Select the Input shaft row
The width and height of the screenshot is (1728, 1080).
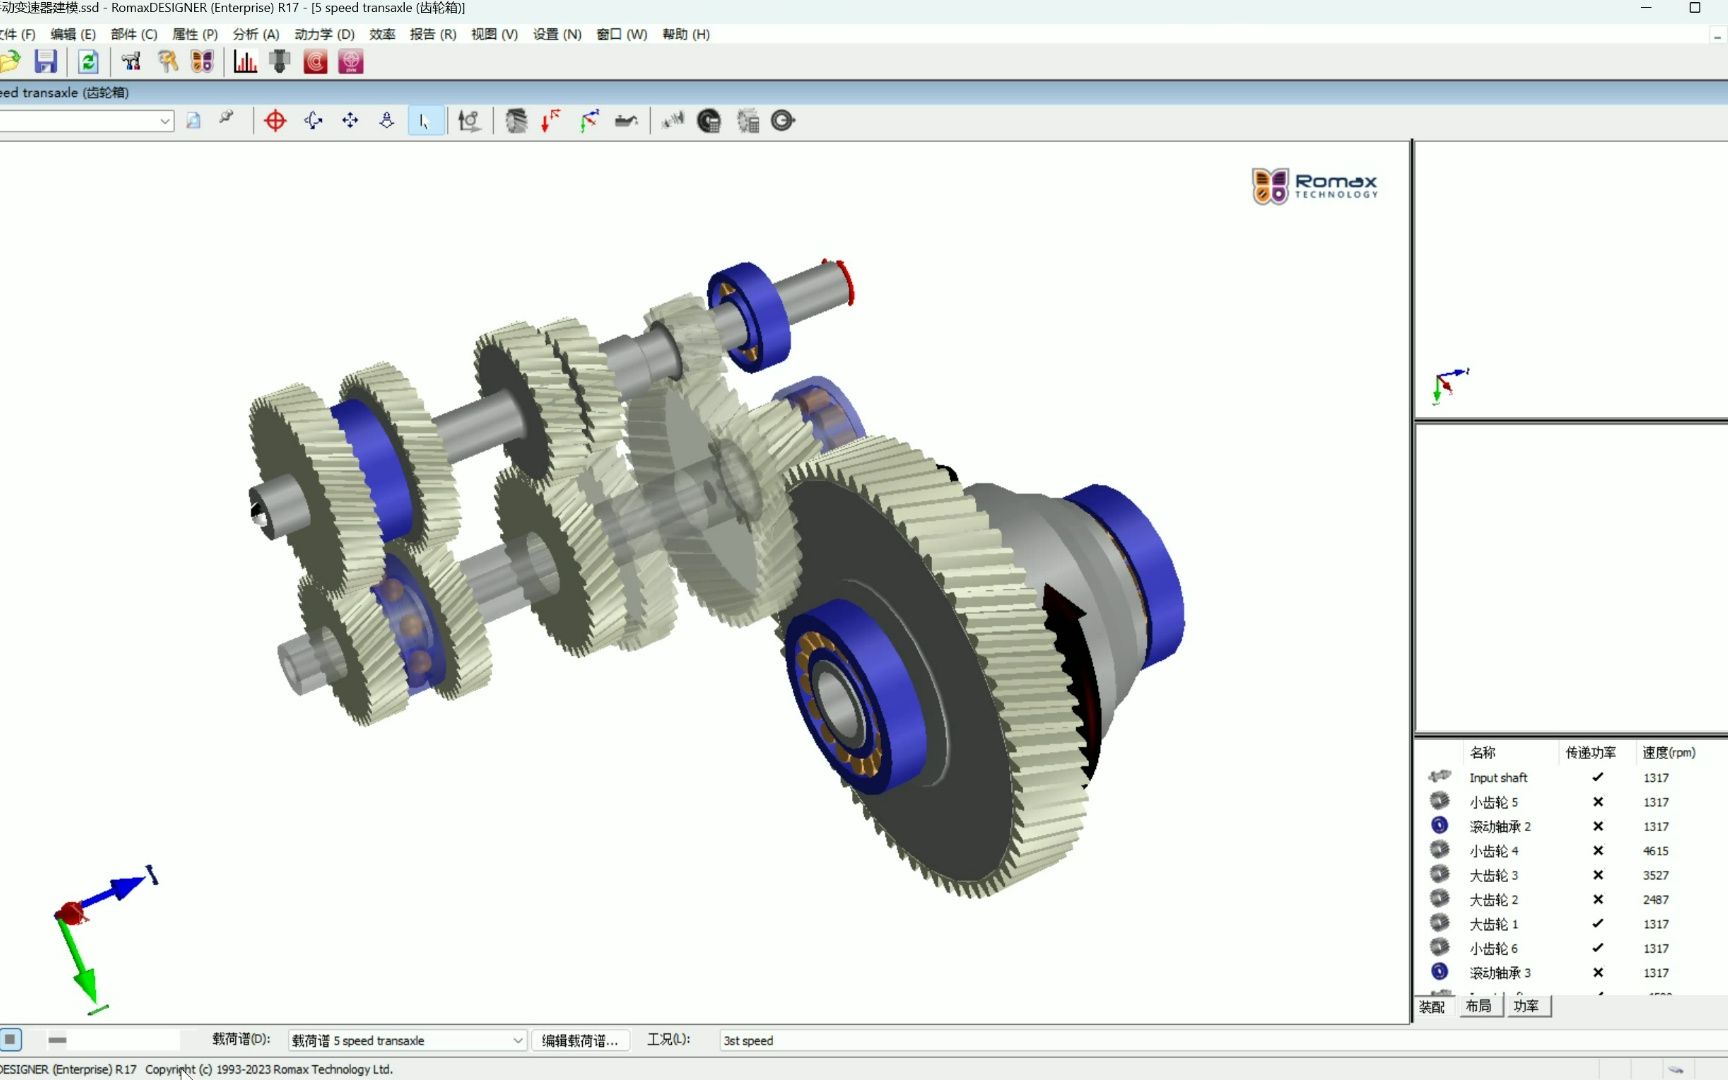coord(1571,778)
